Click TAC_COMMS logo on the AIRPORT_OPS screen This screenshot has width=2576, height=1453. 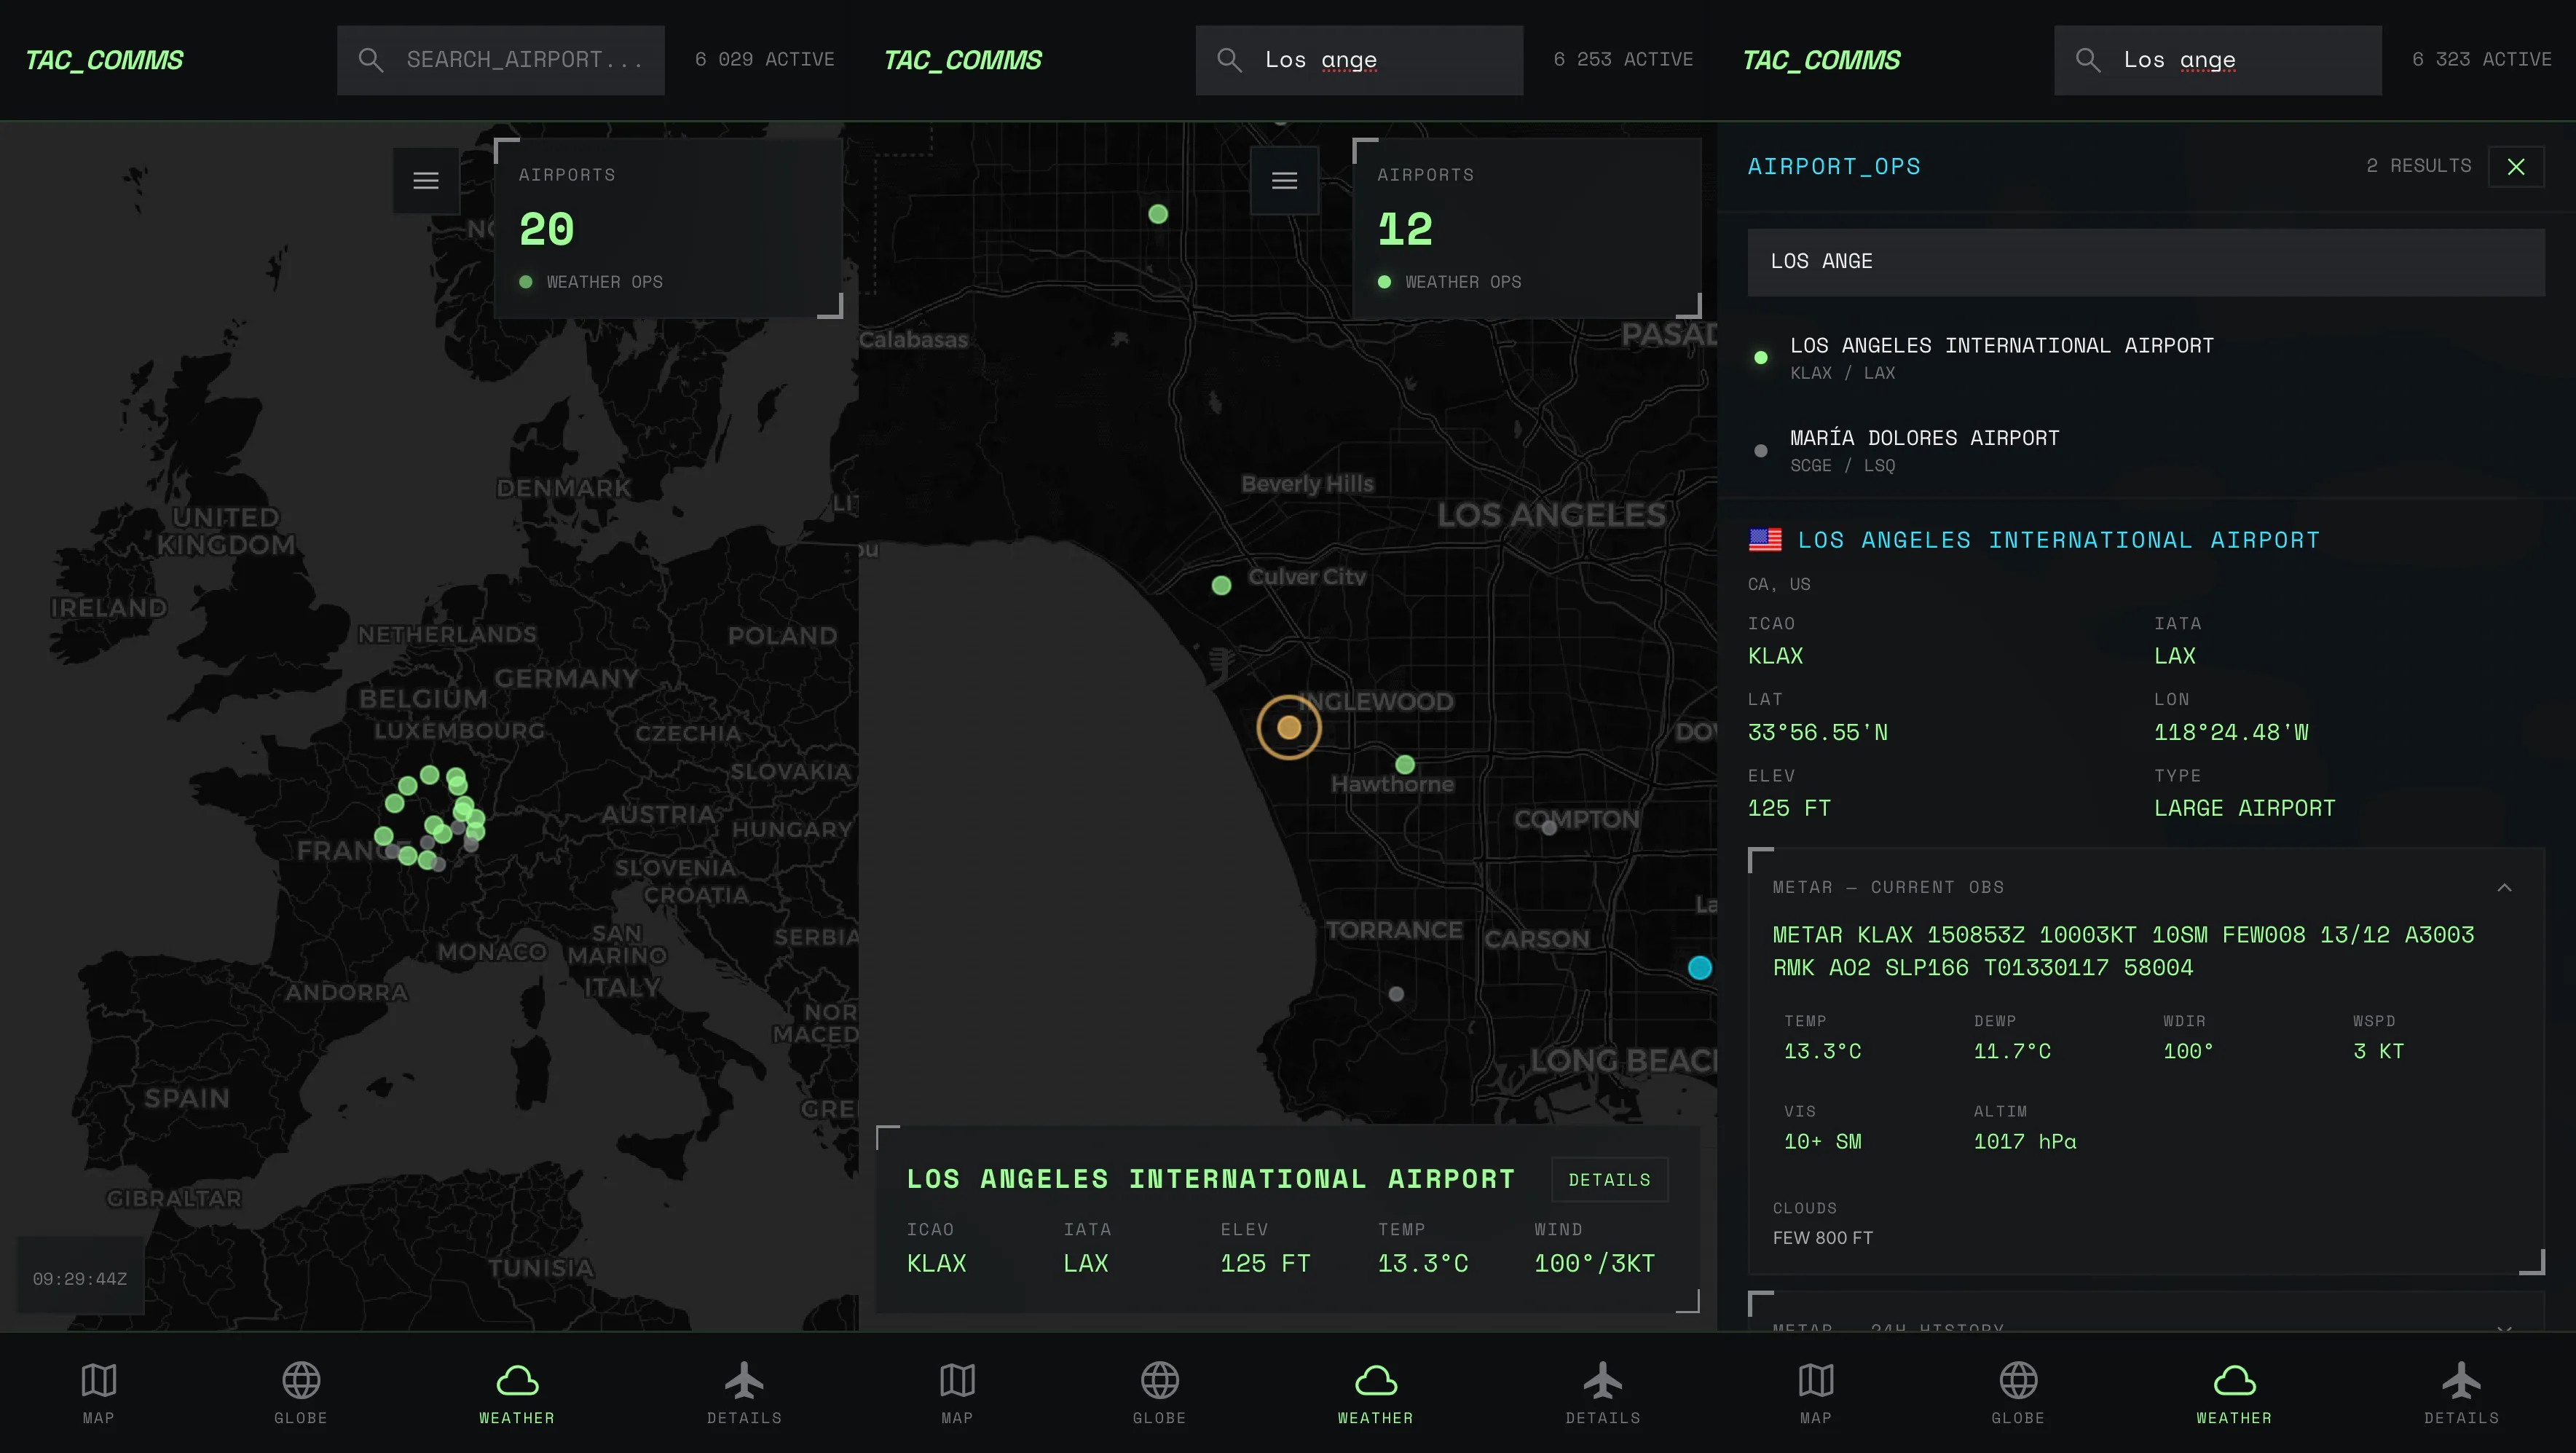click(1821, 60)
